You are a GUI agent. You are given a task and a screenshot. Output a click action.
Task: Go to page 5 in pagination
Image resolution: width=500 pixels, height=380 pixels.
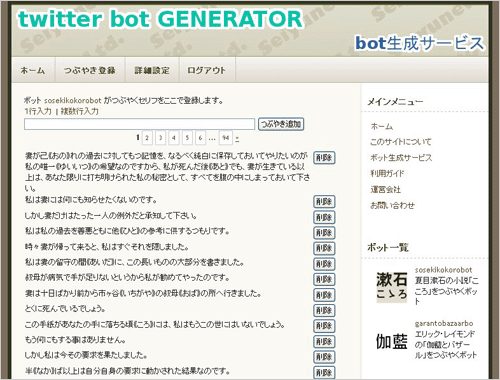(x=187, y=138)
